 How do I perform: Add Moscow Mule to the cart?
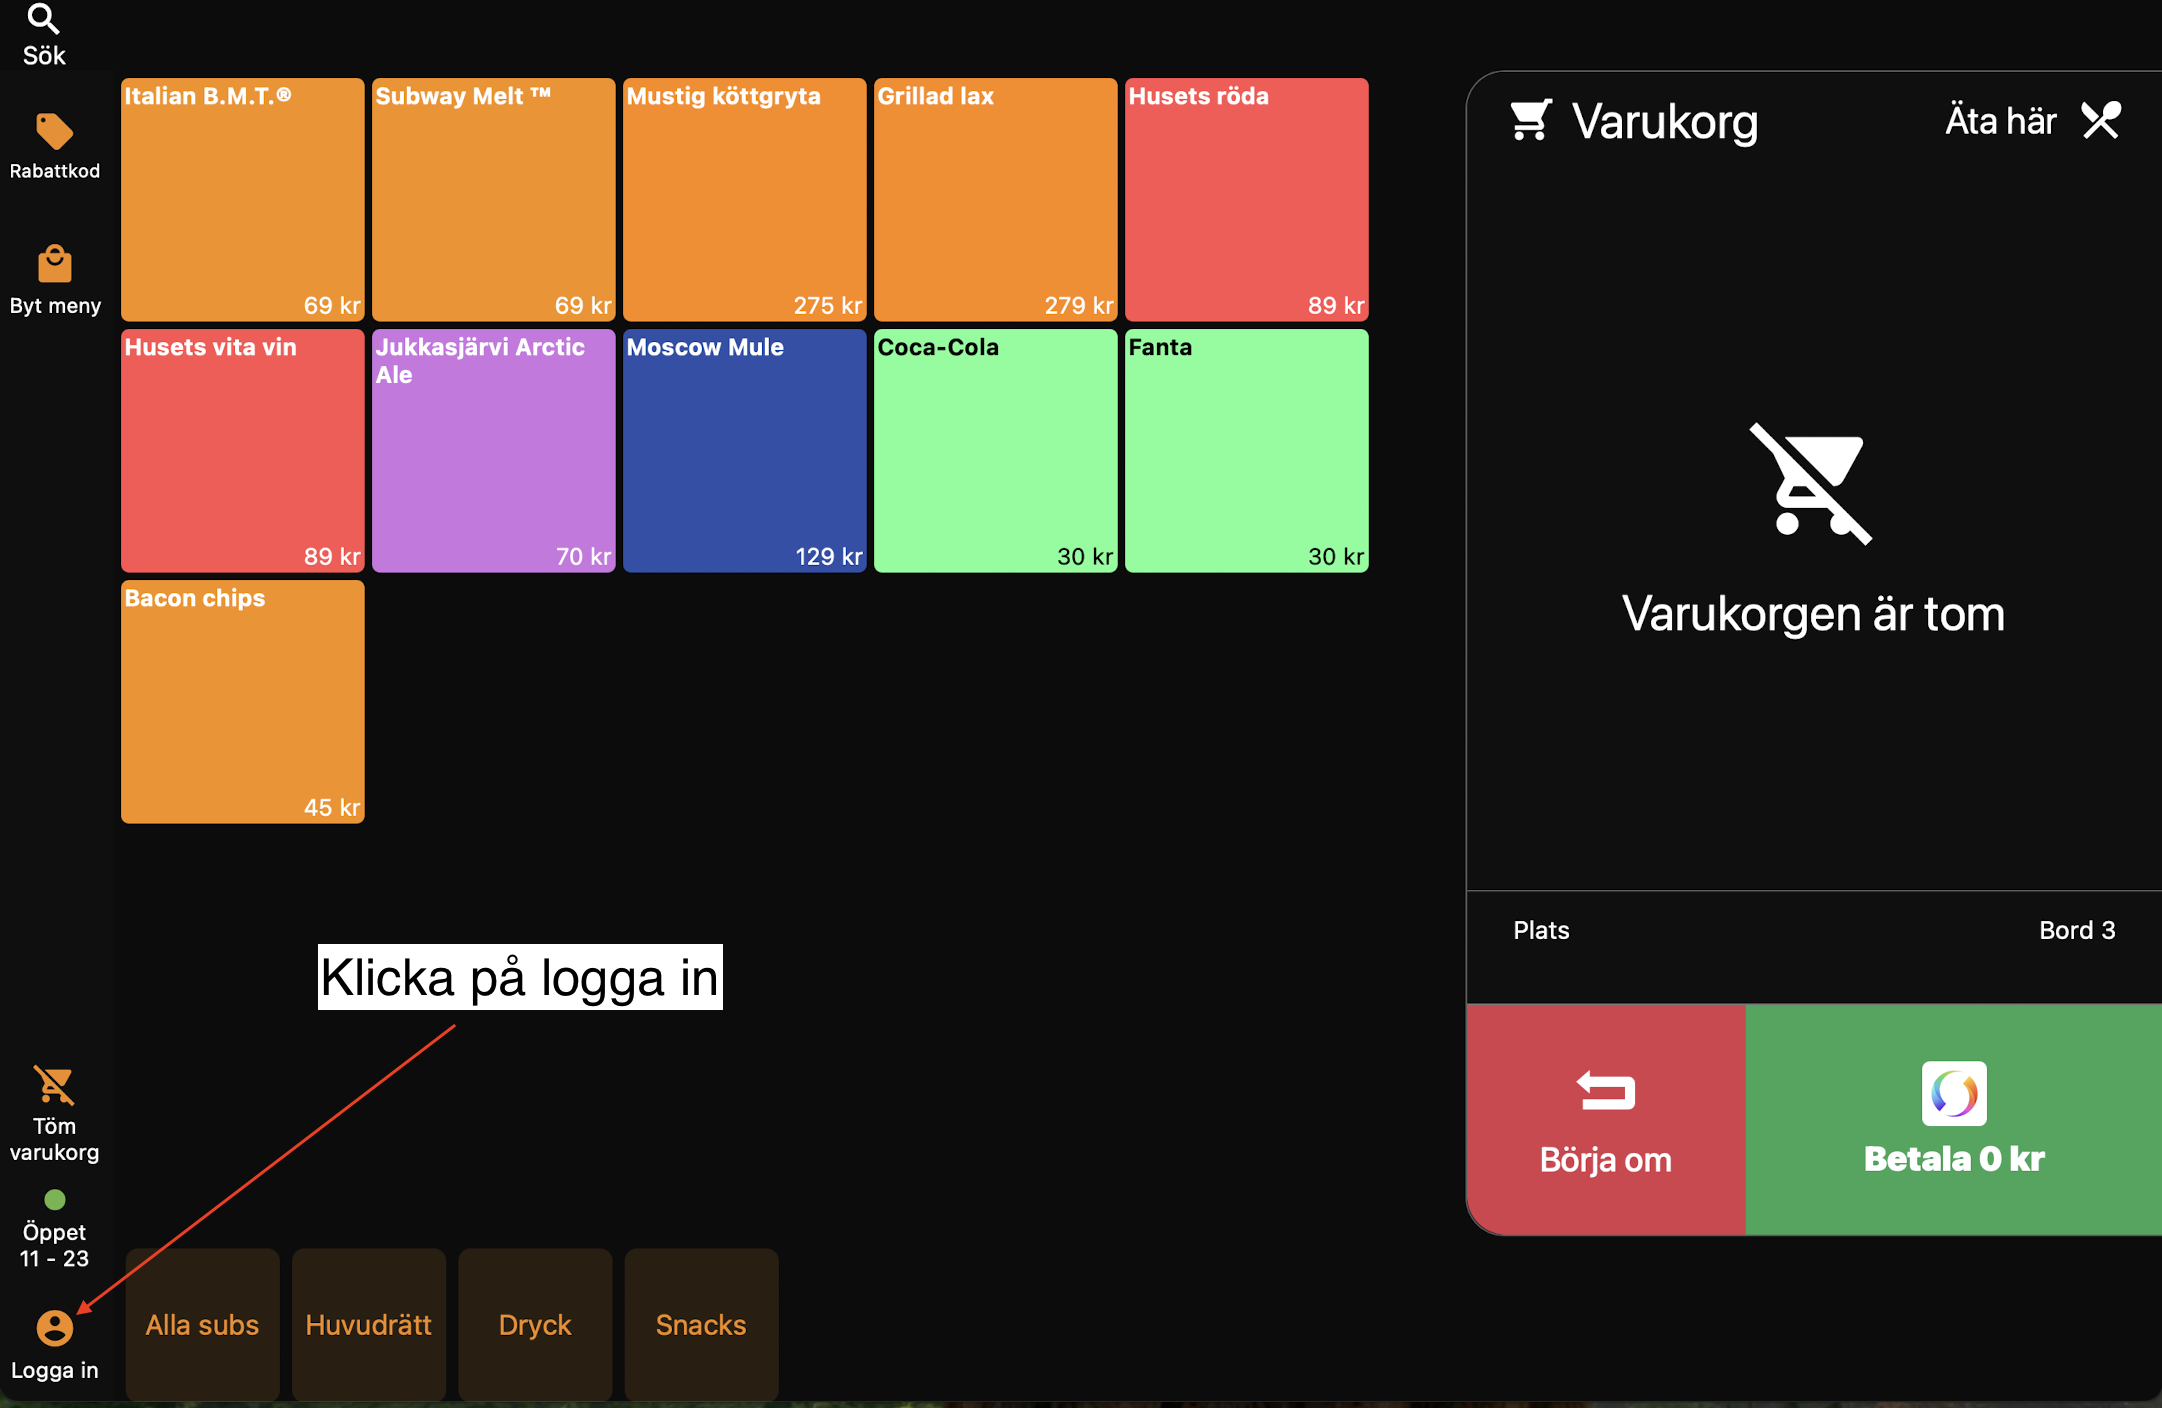point(745,451)
